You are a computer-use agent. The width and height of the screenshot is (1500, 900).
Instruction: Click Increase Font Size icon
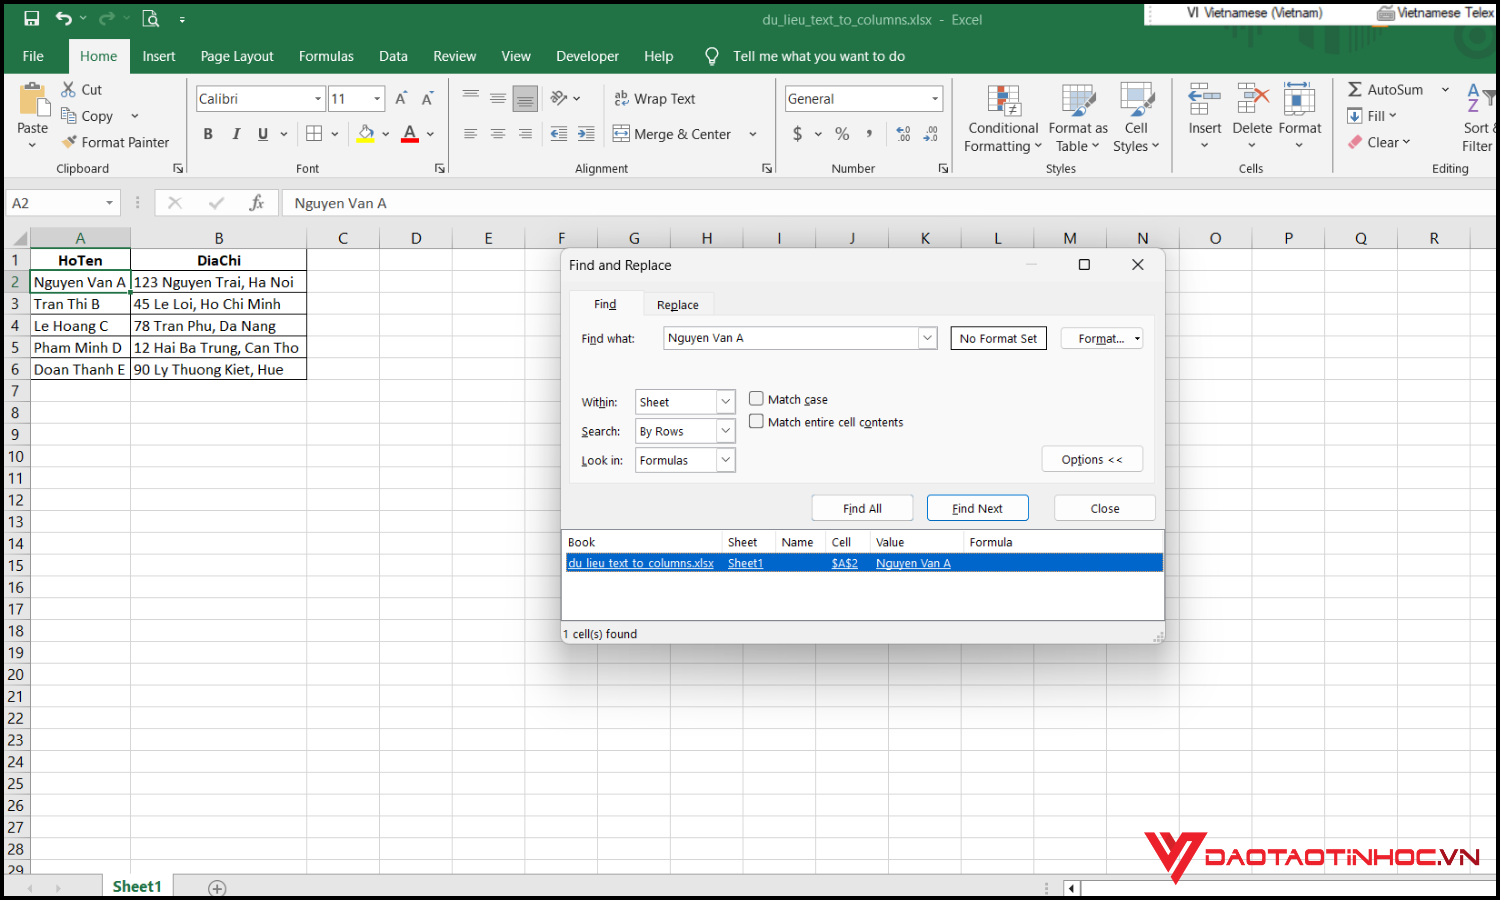pyautogui.click(x=401, y=98)
